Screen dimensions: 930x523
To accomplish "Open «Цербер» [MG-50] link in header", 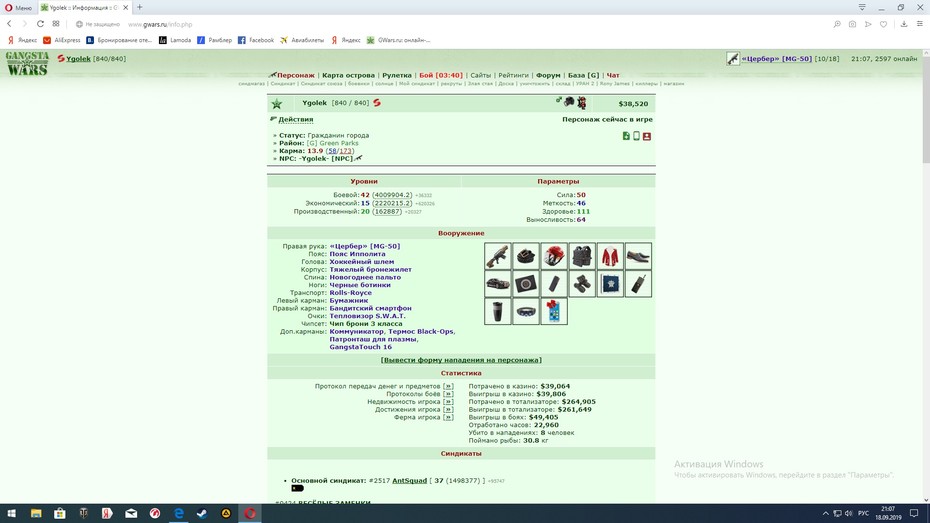I will 776,59.
